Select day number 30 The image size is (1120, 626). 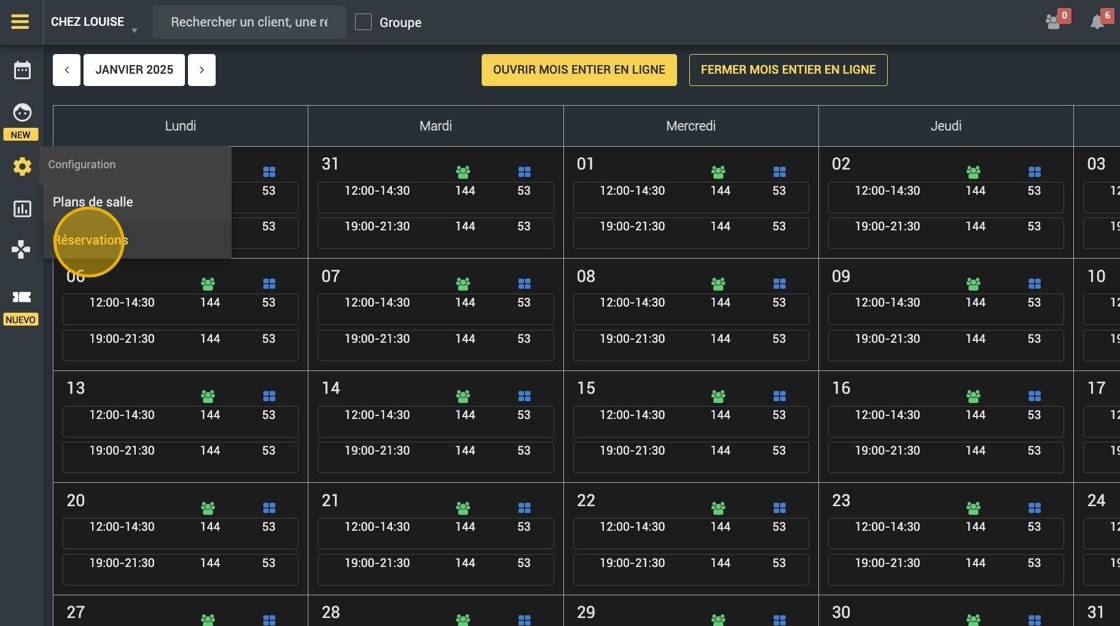coord(841,612)
